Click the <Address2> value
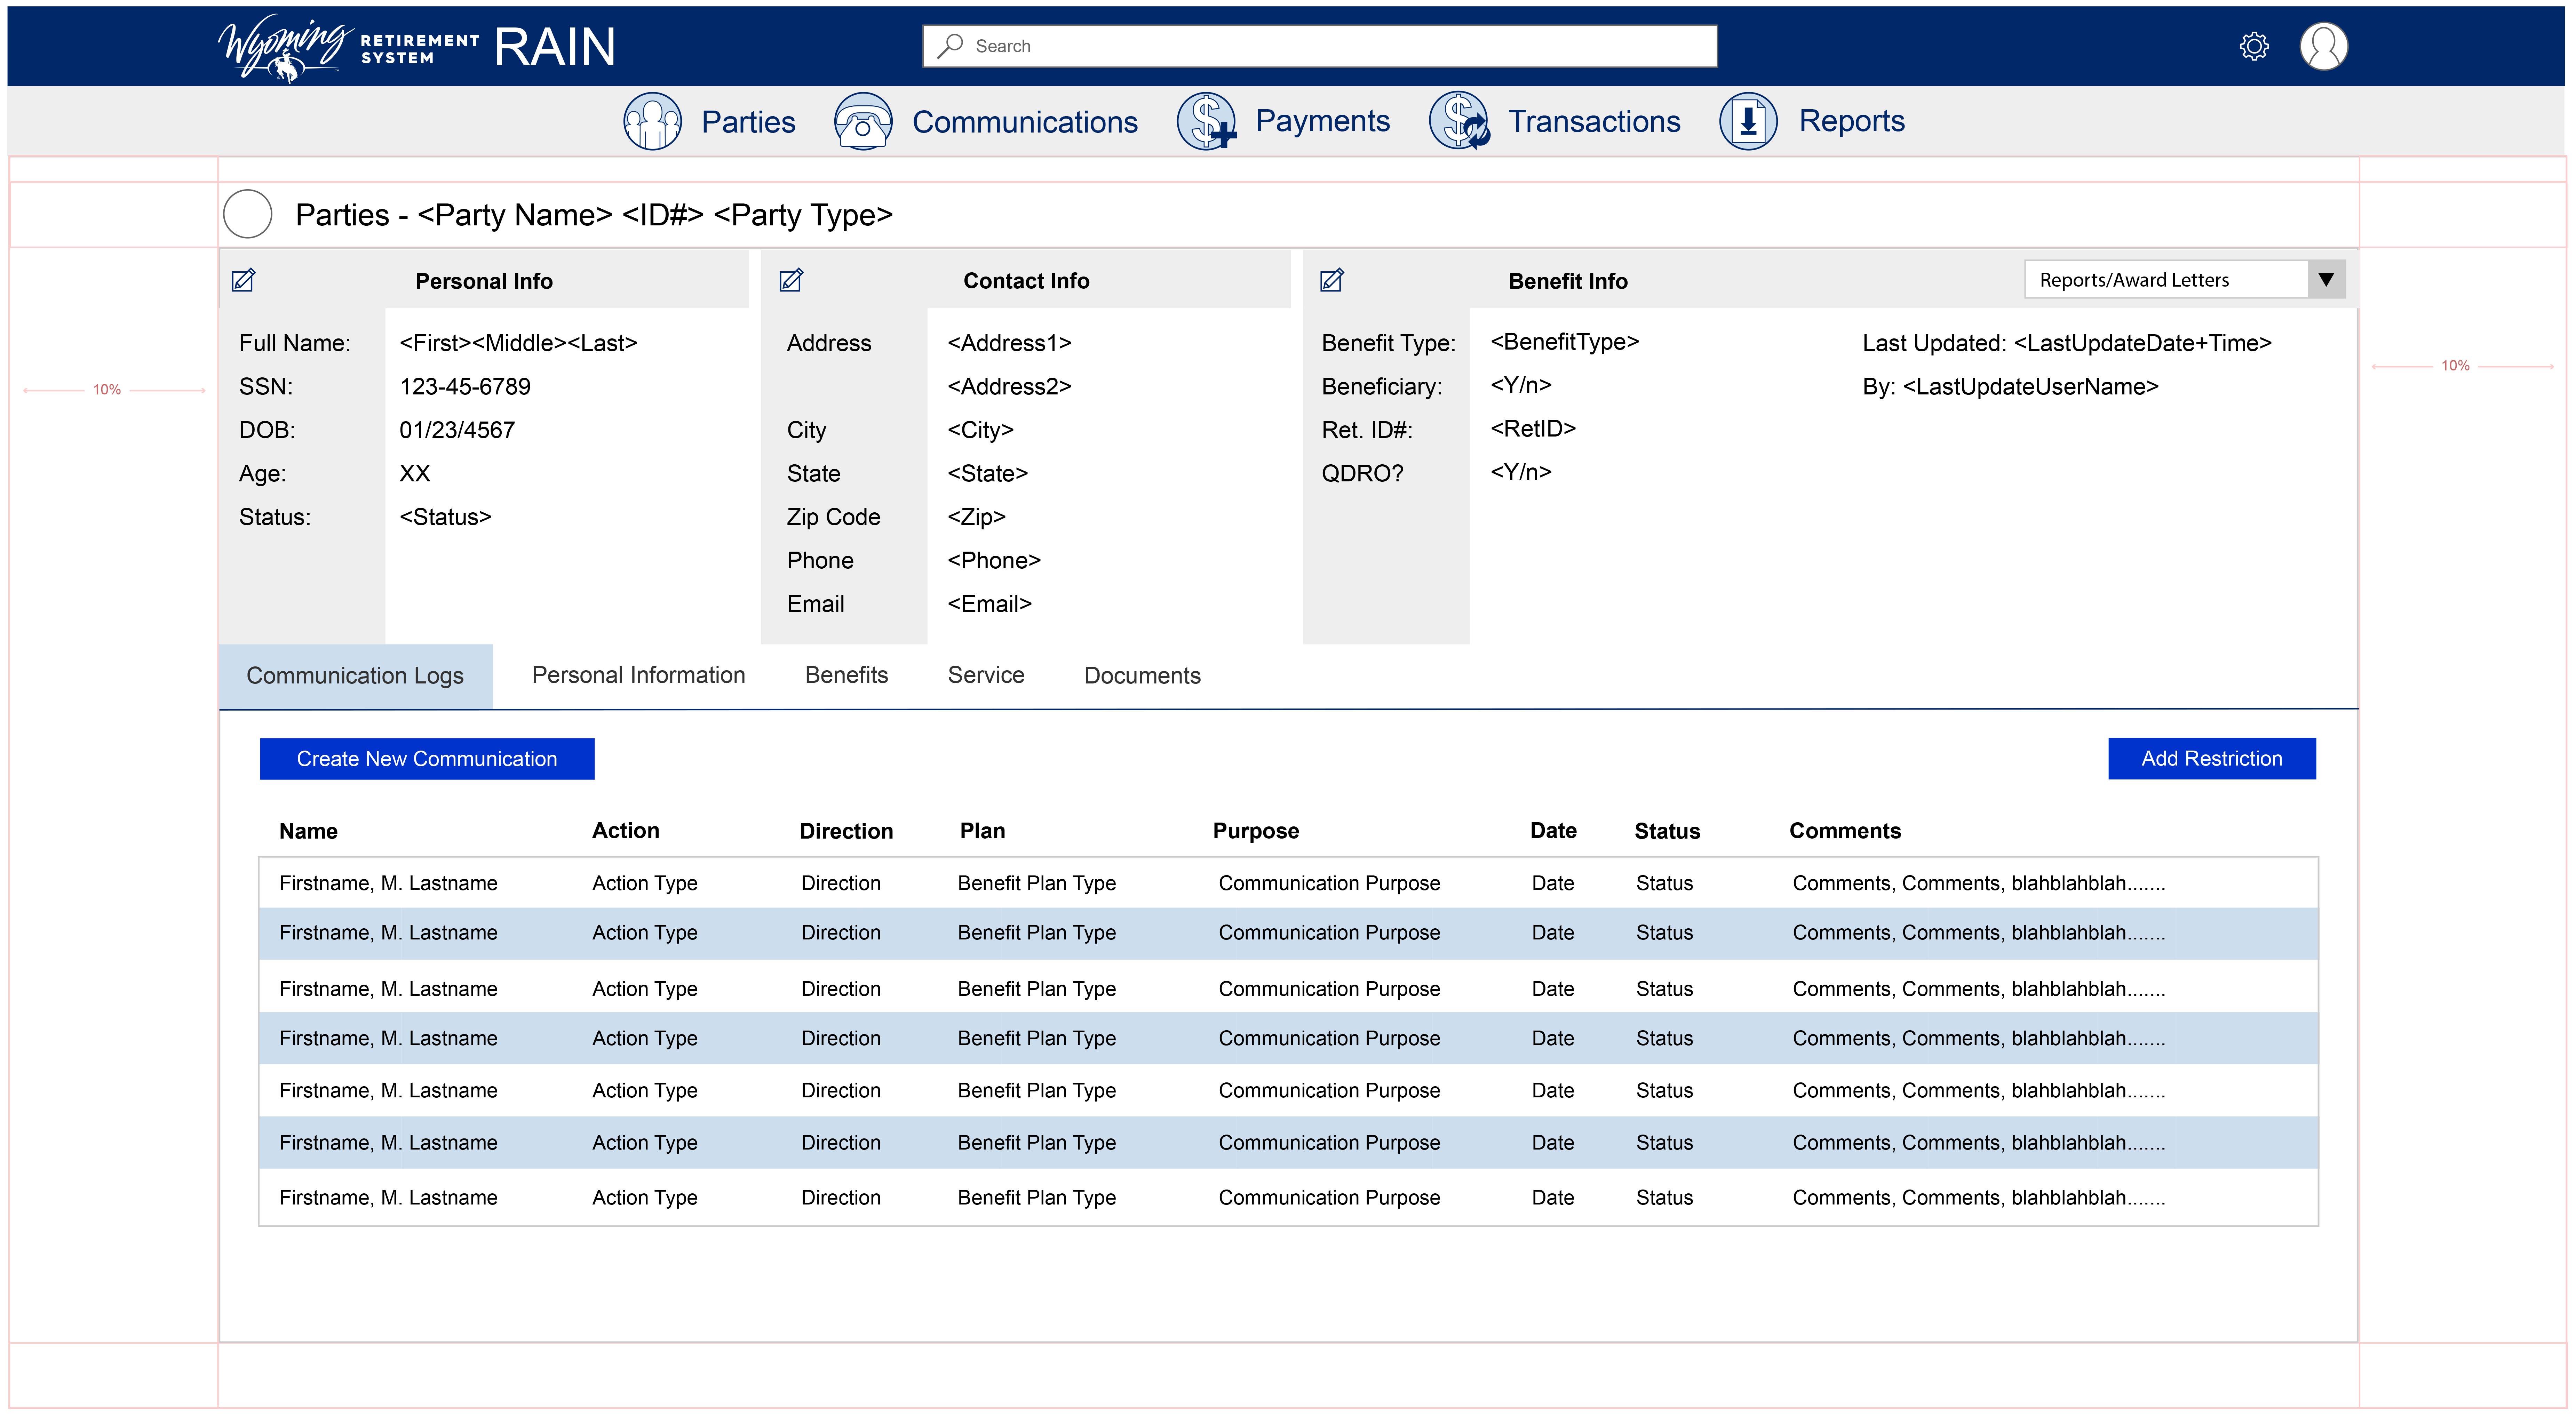Viewport: 2576px width, 1417px height. click(1009, 387)
